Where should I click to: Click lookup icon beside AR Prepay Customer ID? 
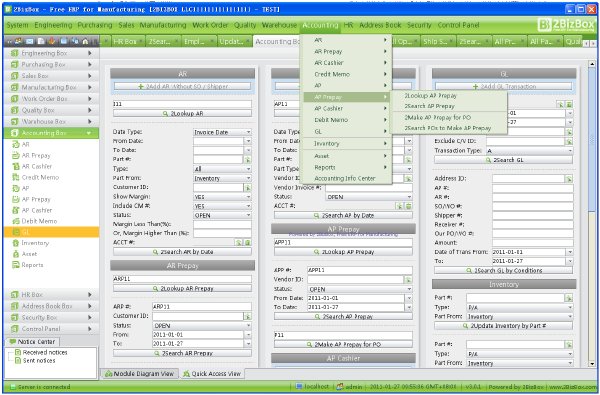[248, 316]
